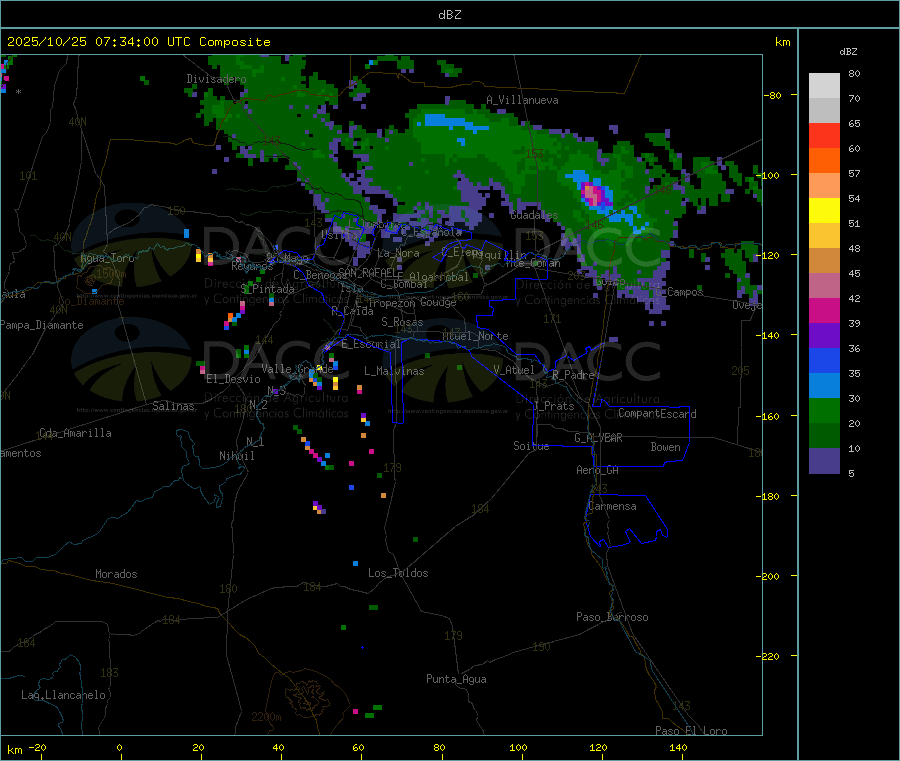The height and width of the screenshot is (761, 900).
Task: Click the Agua_Toro location label
Action: coord(107,258)
